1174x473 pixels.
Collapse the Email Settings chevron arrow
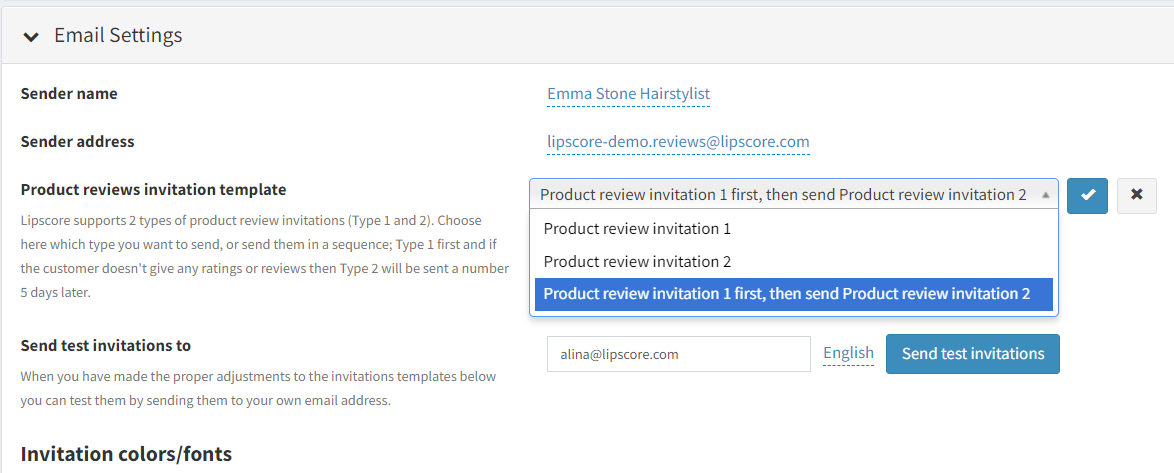(32, 37)
